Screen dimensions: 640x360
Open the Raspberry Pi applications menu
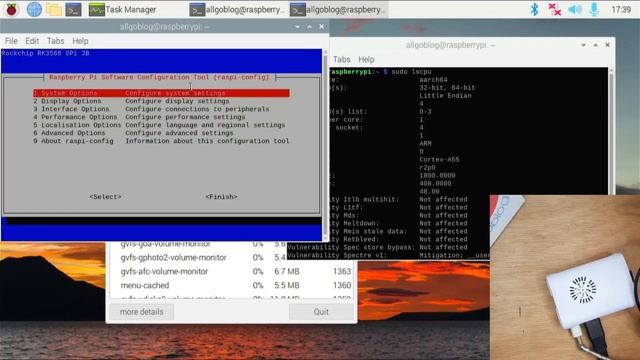click(x=11, y=9)
